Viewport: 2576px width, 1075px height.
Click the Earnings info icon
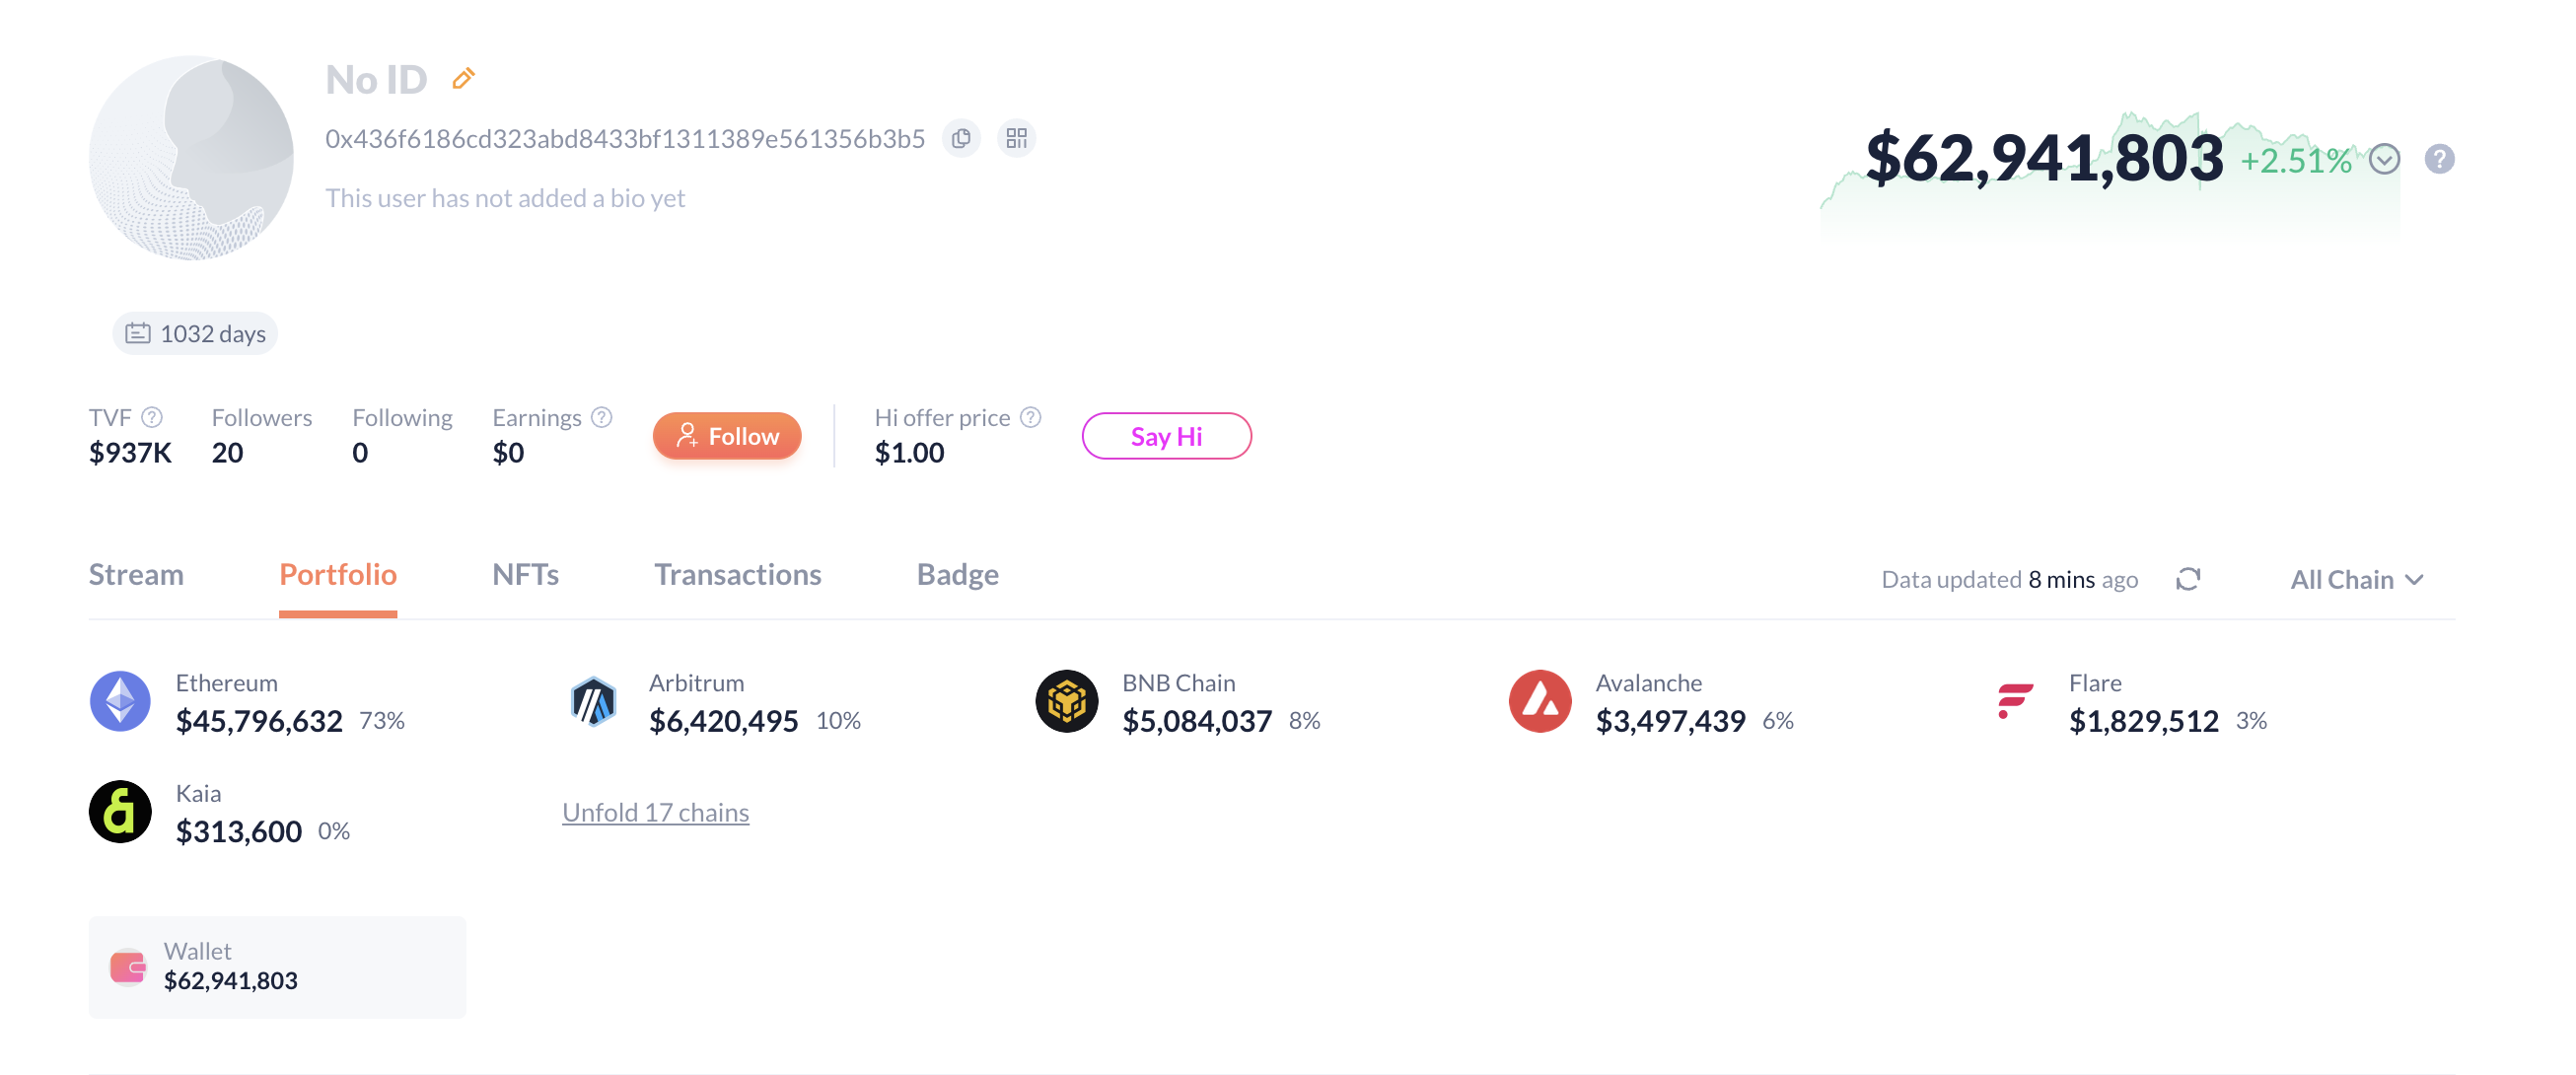pyautogui.click(x=601, y=417)
